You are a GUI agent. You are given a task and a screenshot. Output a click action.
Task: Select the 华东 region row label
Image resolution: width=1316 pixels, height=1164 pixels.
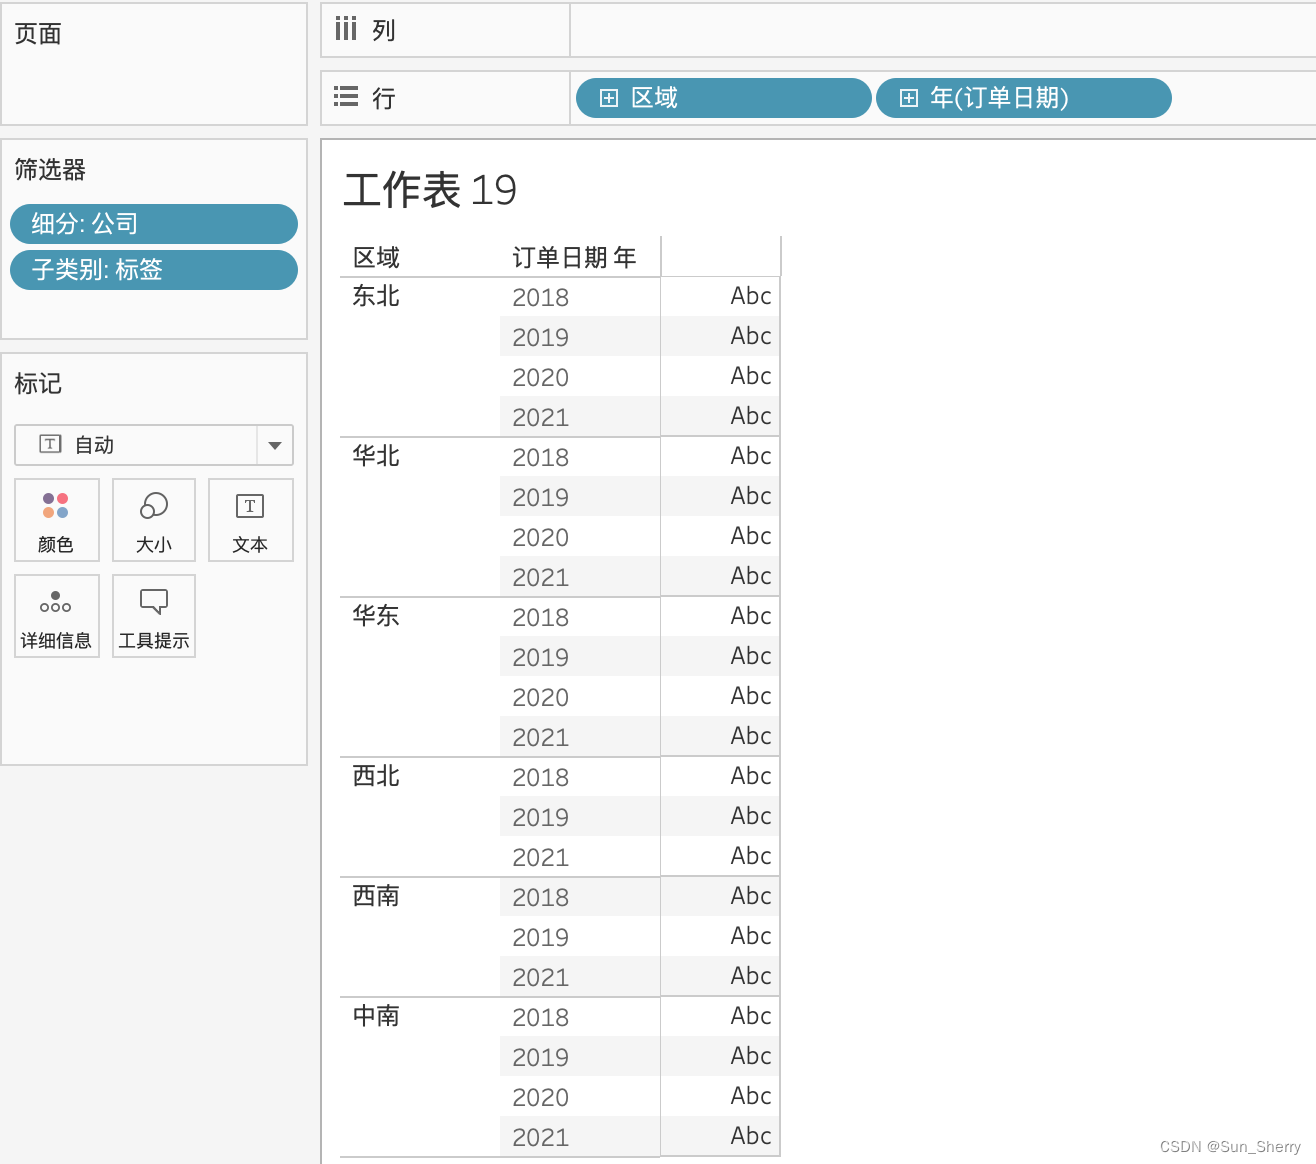click(376, 616)
